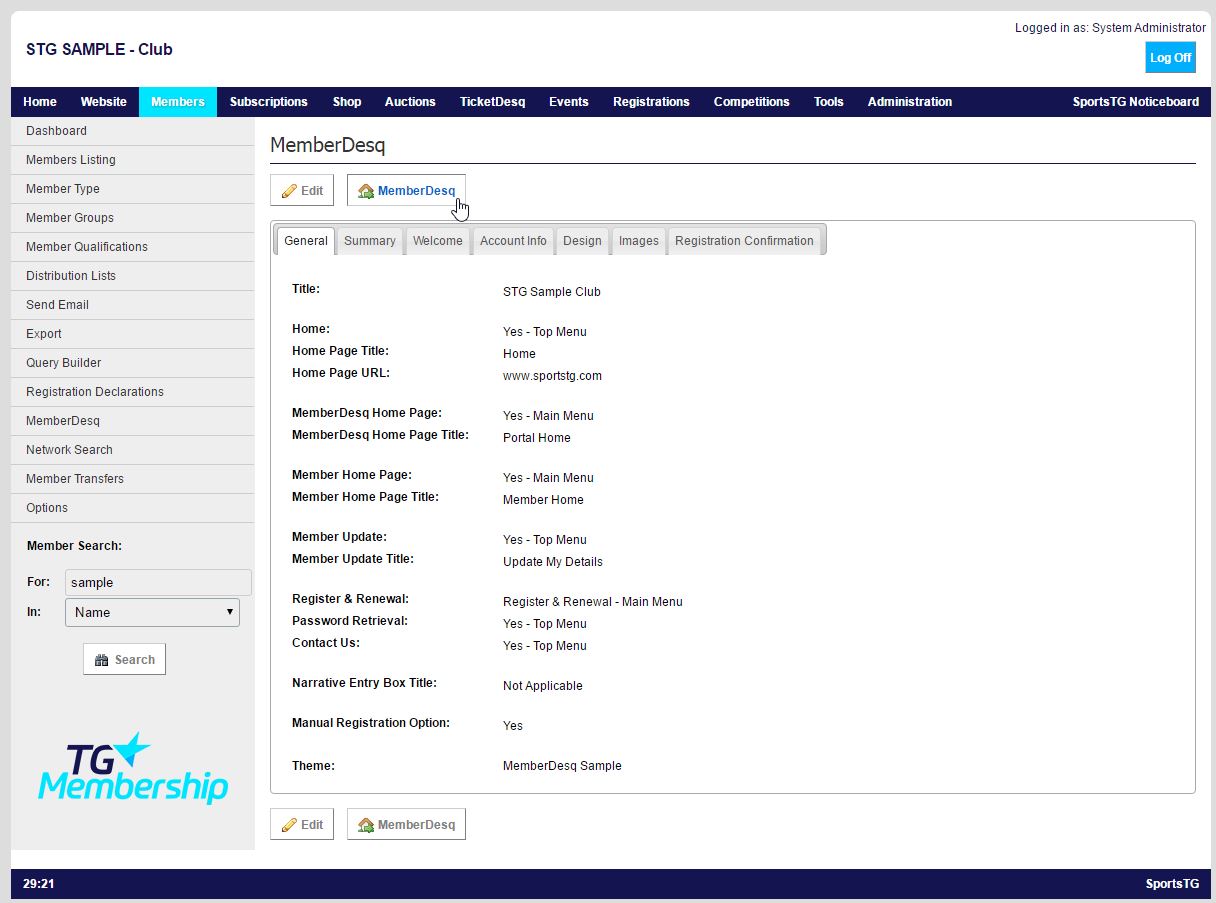Click the Member Search 'For' input field
The height and width of the screenshot is (903, 1216).
[158, 583]
